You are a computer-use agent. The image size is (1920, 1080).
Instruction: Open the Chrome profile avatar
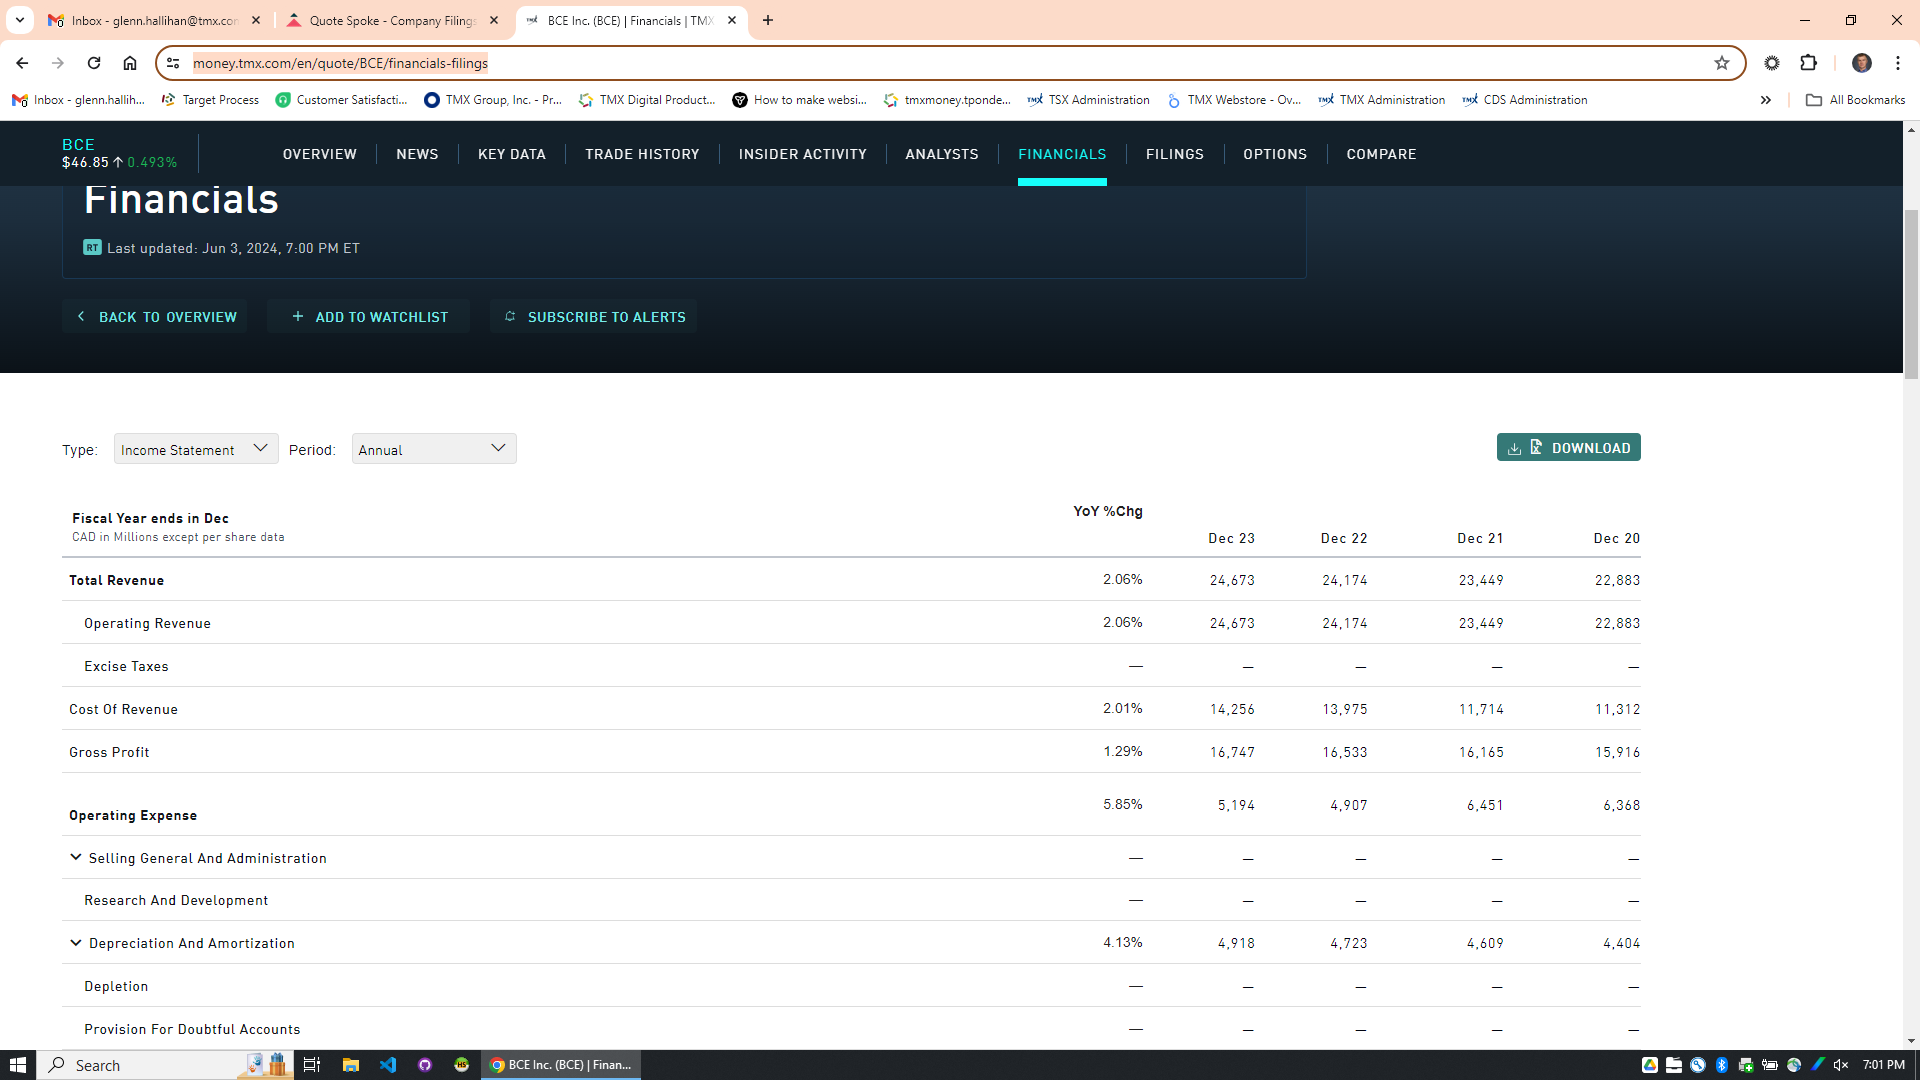coord(1861,63)
